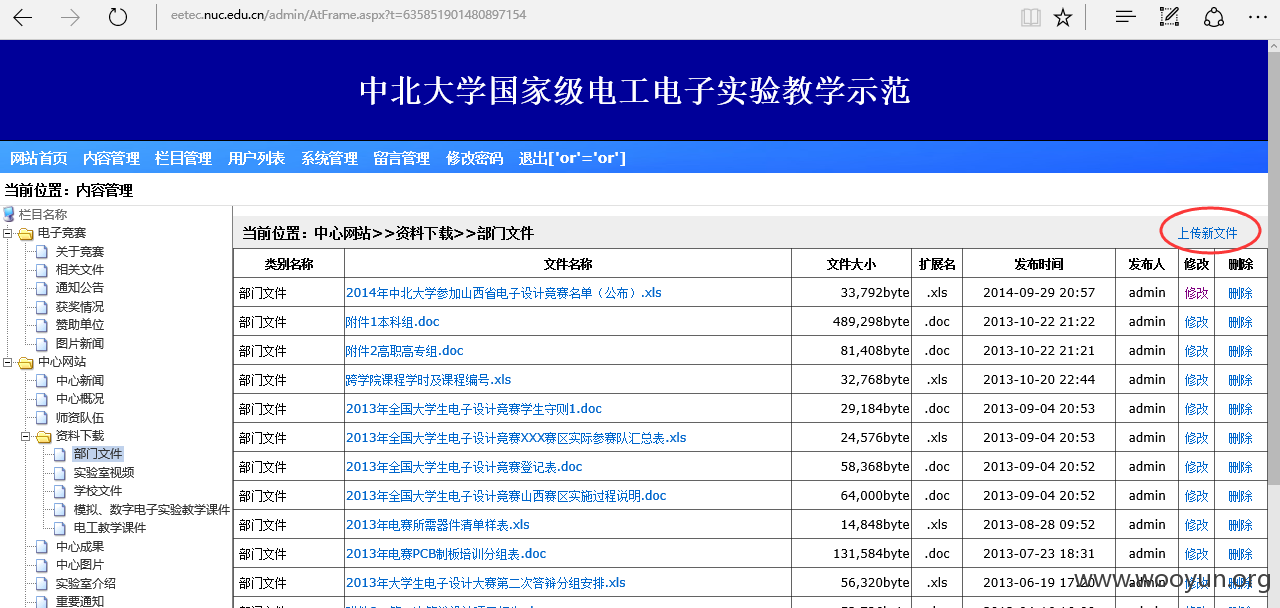1280x608 pixels.
Task: Select 中心成果 tree item
Action: (79, 547)
